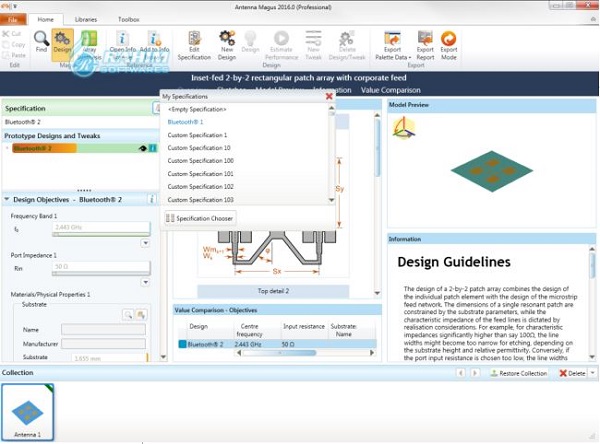Switch to the Home ribbon tab

46,19
